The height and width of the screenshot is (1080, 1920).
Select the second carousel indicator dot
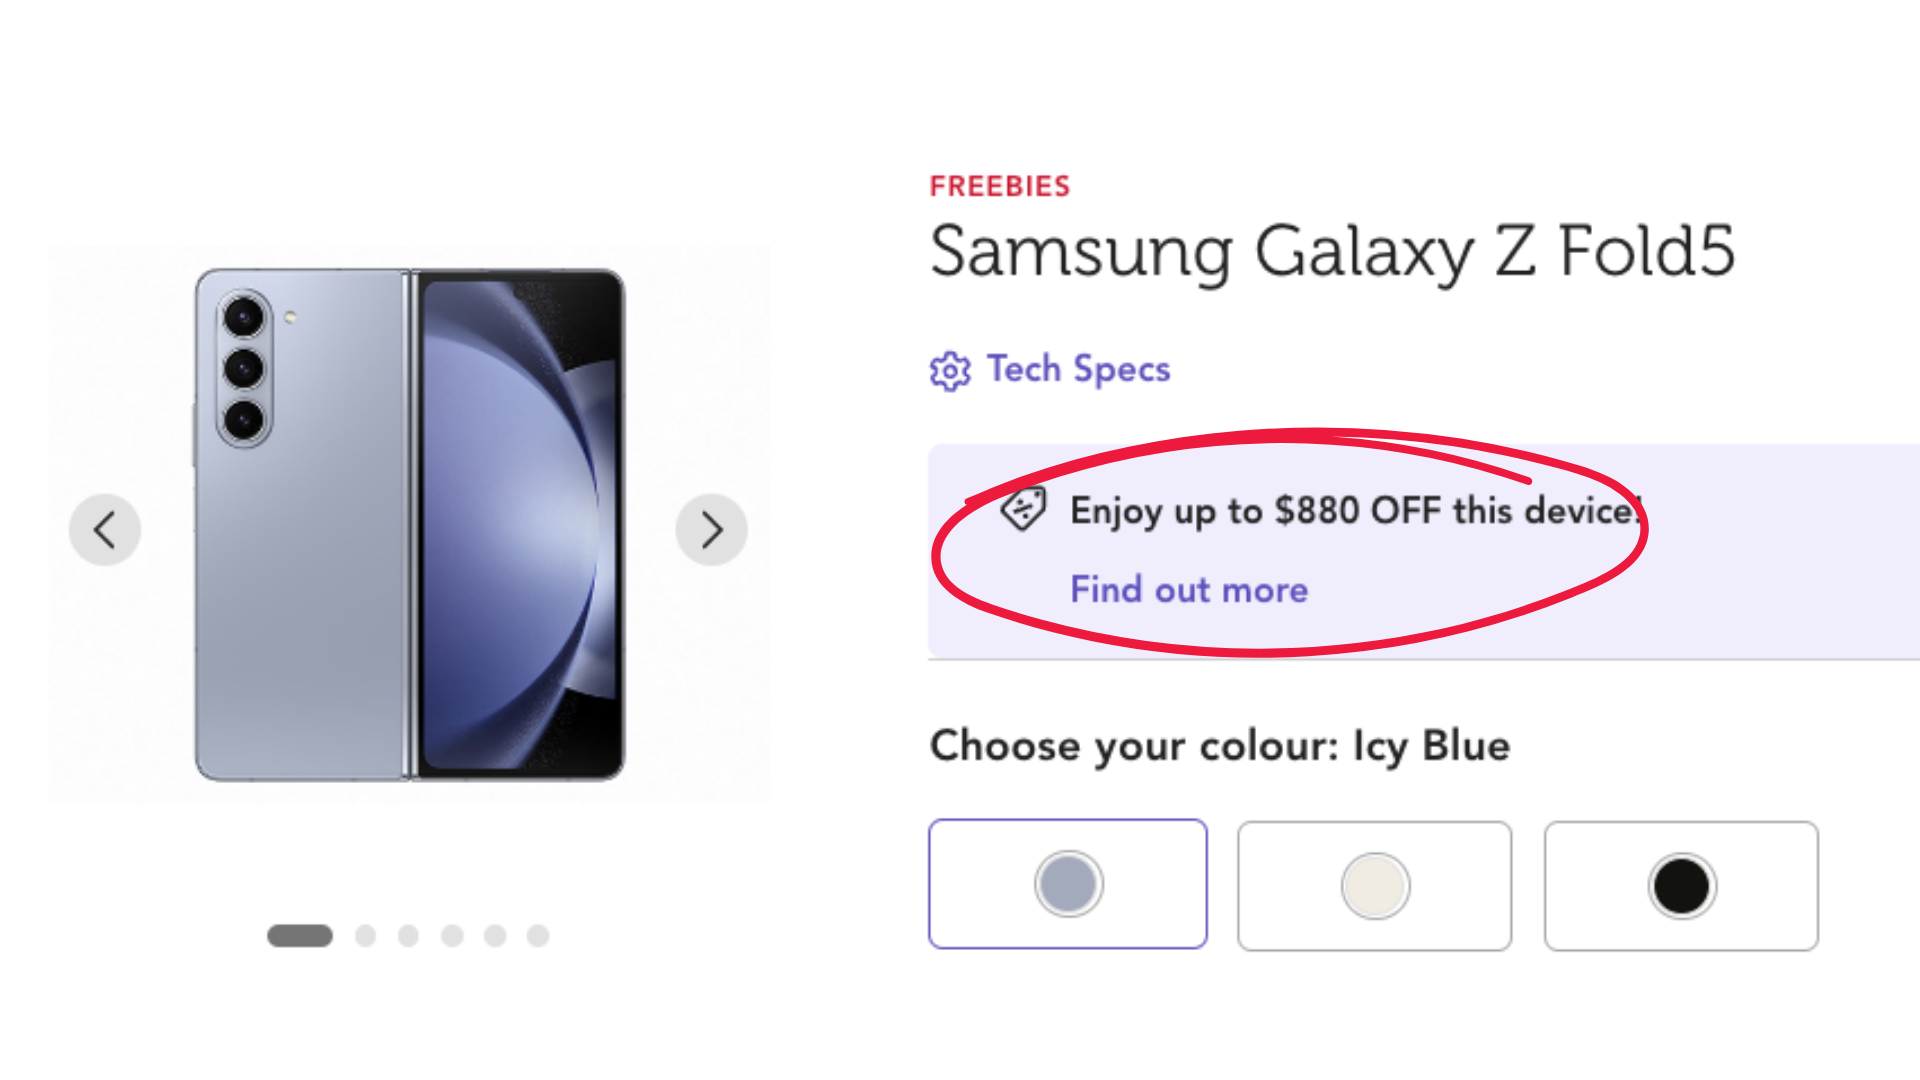(365, 936)
